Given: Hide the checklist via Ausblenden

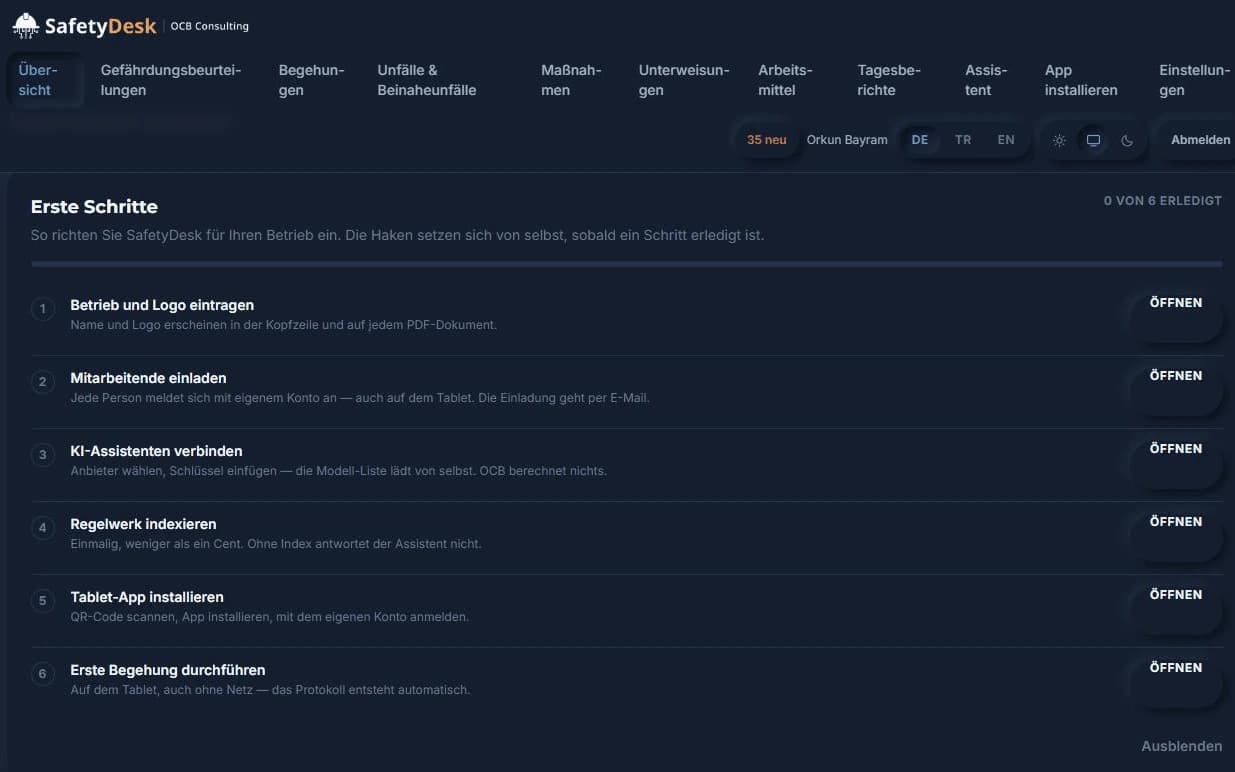Looking at the screenshot, I should point(1182,746).
